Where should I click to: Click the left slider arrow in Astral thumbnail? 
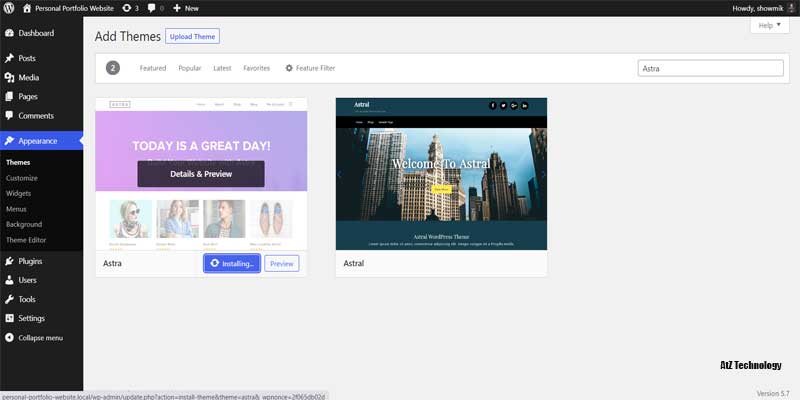click(340, 174)
